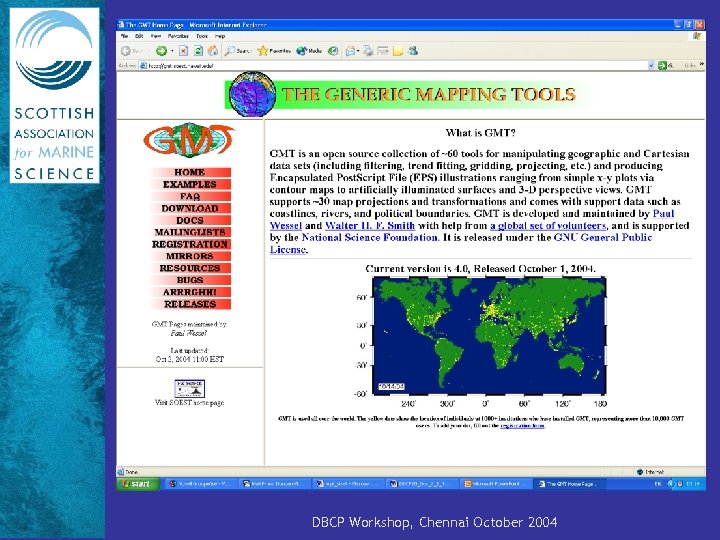Viewport: 720px width, 540px height.
Task: Click the globe in the Generic Mapping Tools banner
Action: click(x=252, y=94)
